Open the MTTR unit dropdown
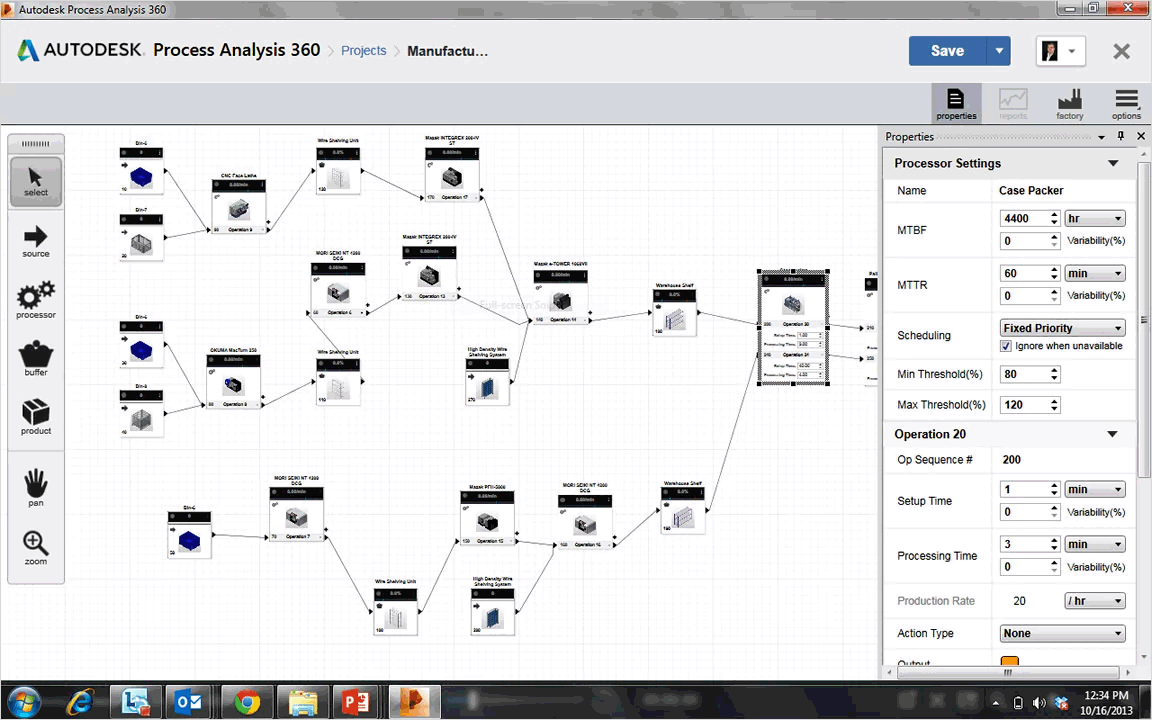 [1095, 273]
